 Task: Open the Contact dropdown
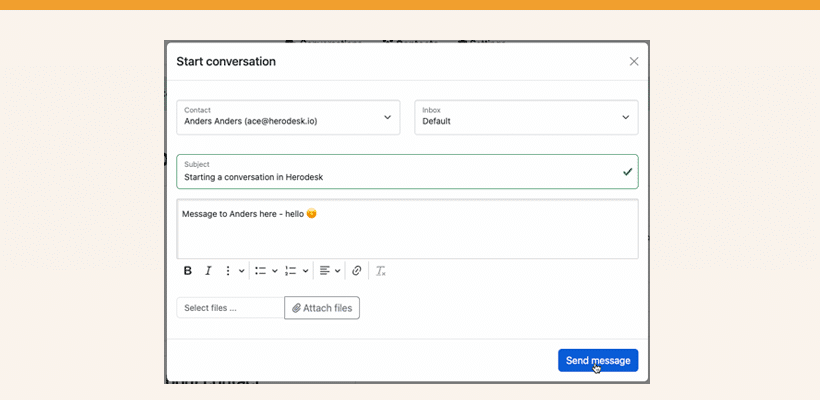click(288, 117)
